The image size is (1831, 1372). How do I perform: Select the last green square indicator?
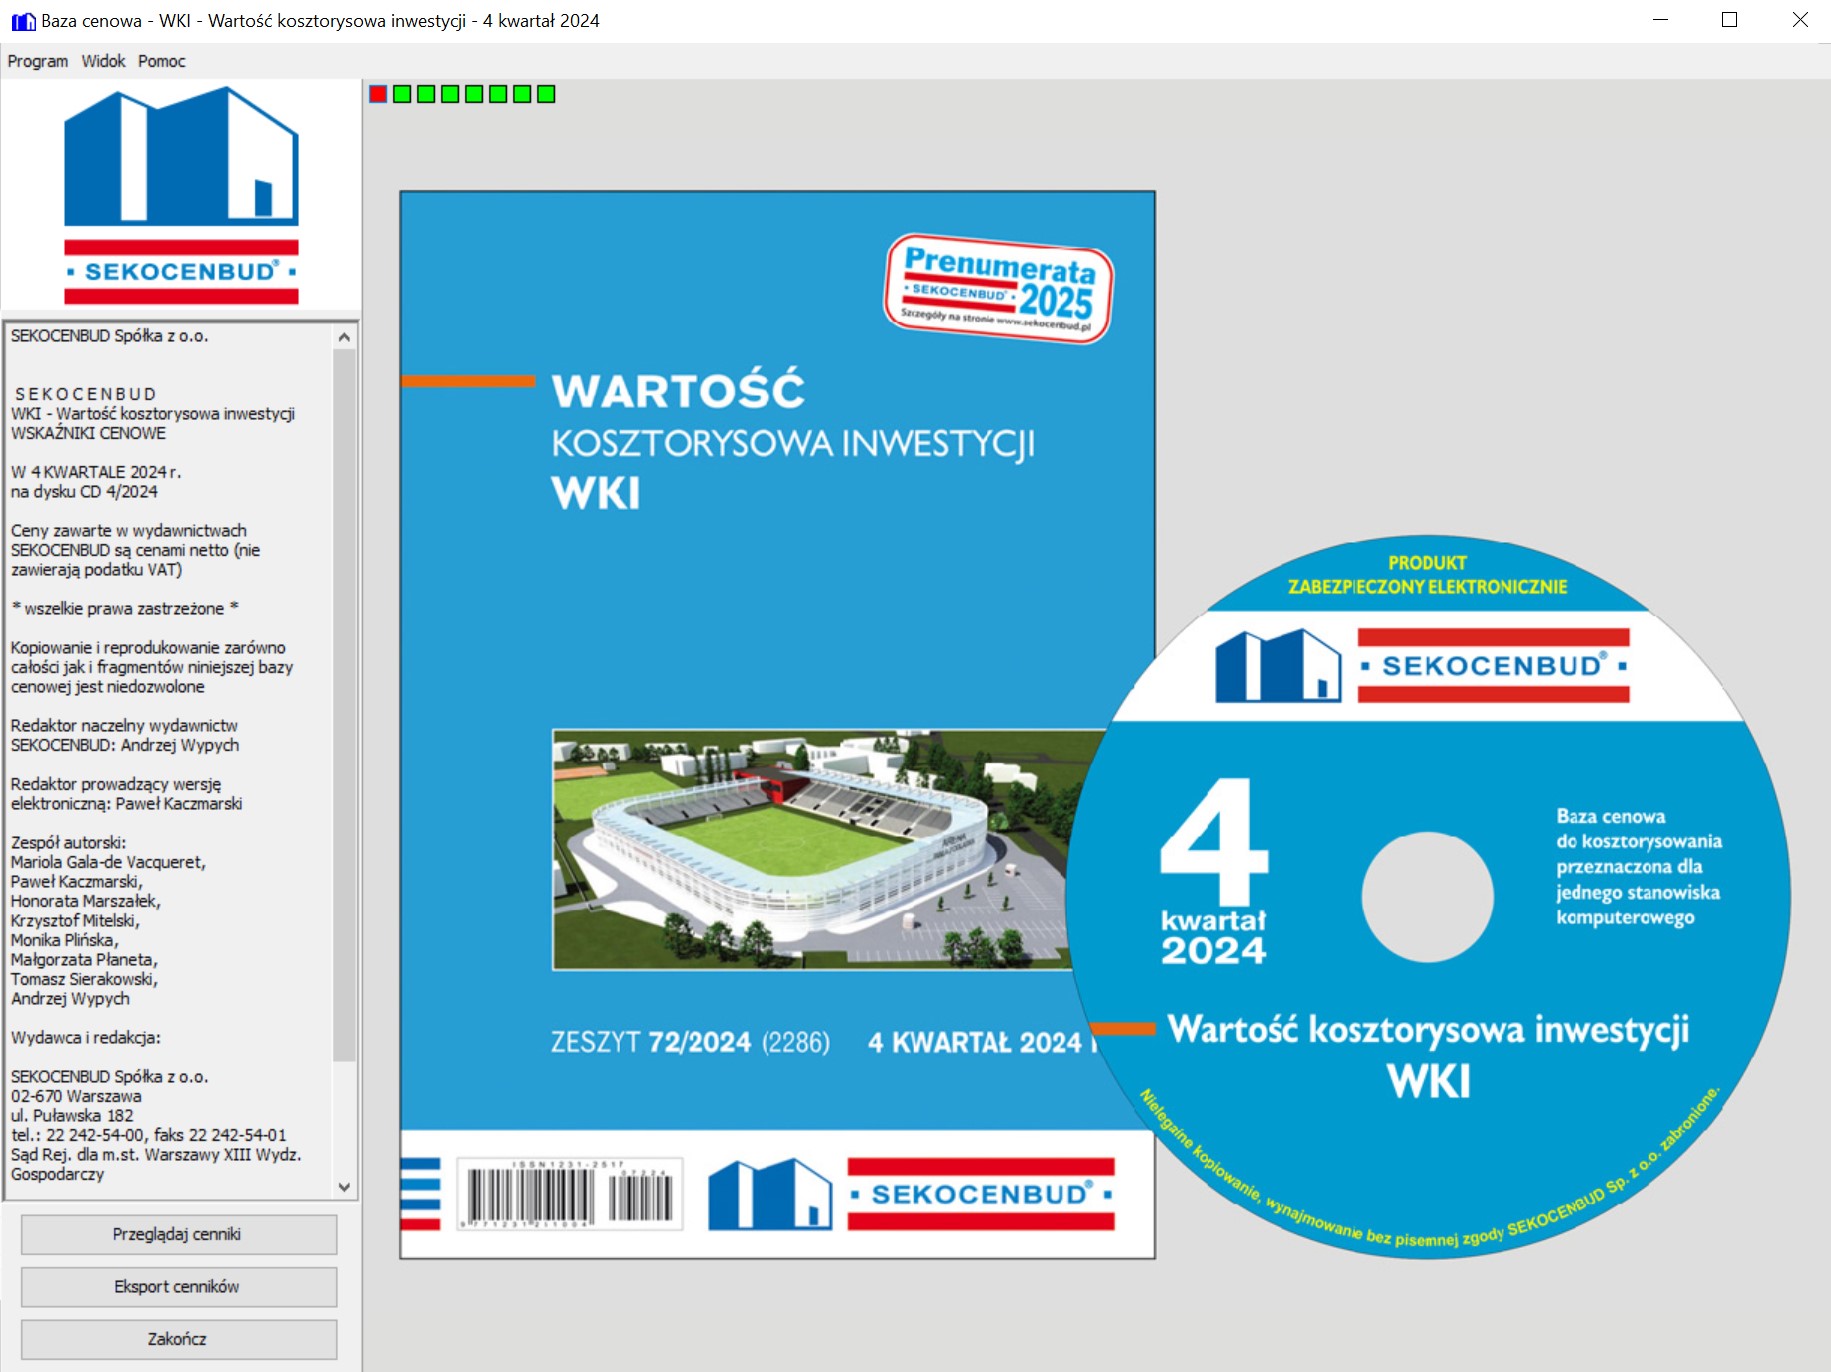click(x=546, y=94)
